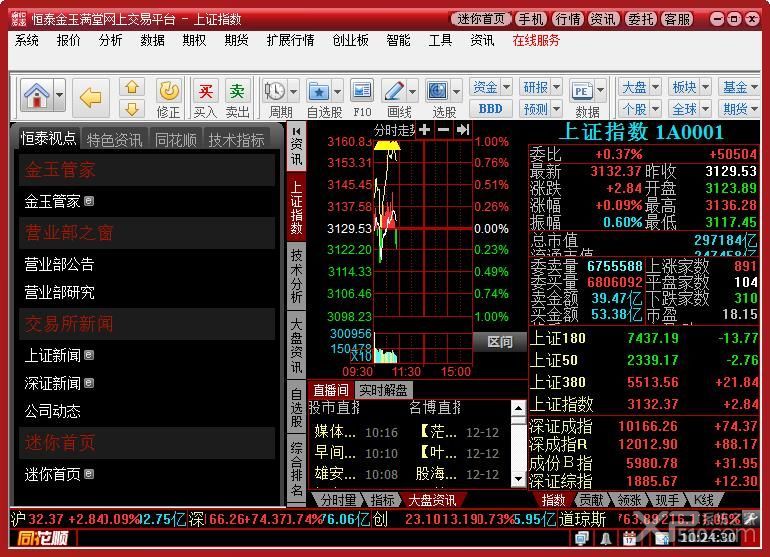Expand the 周期 dropdown arrow
770x557 pixels.
293,91
